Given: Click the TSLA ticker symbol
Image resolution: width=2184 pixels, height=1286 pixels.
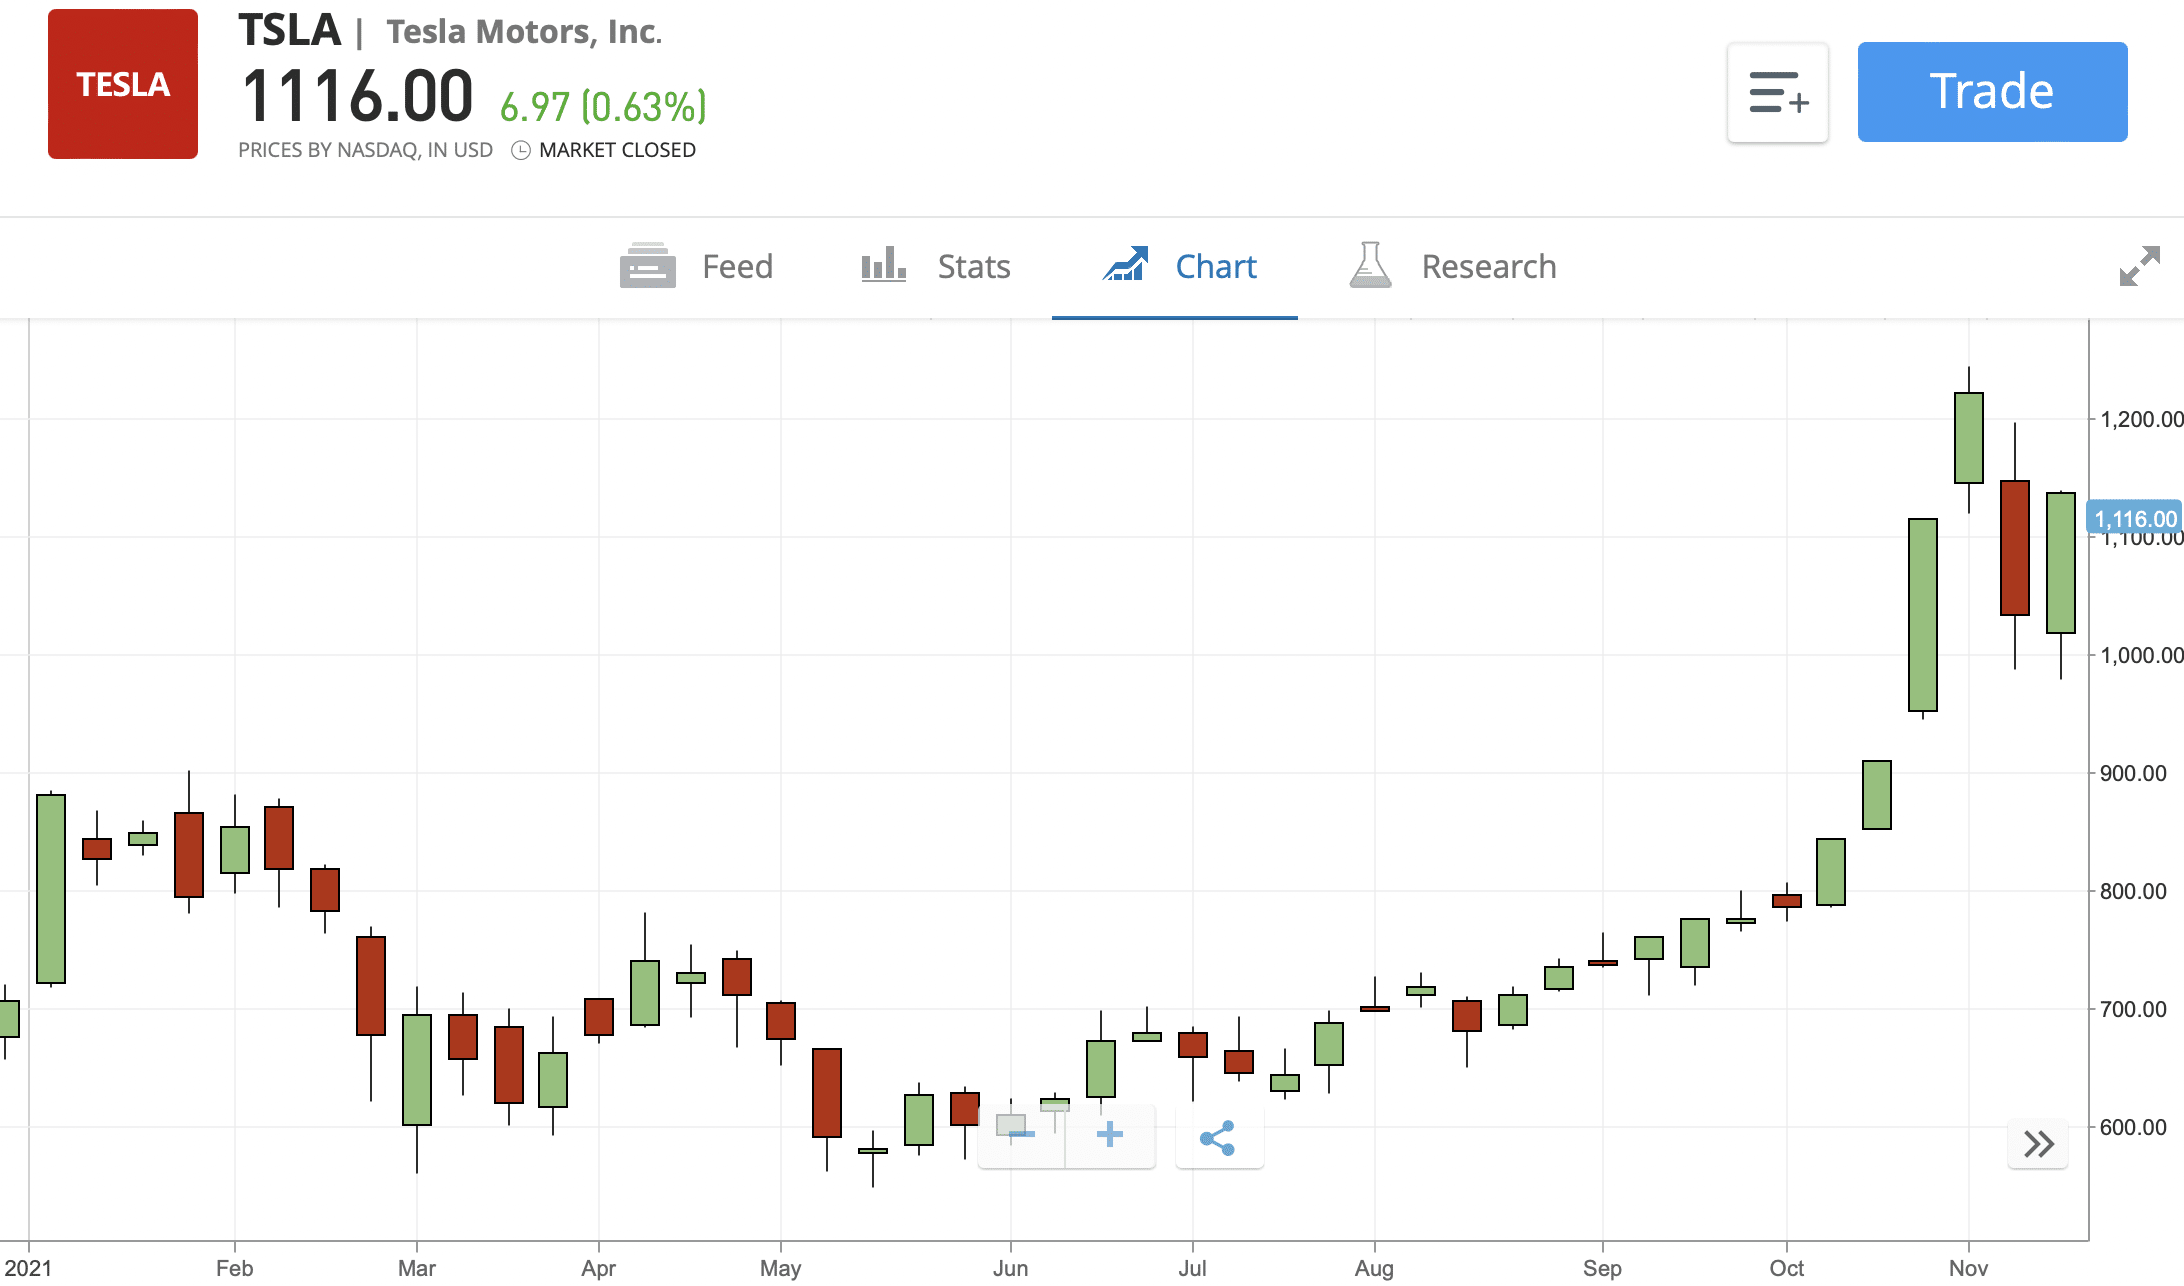Looking at the screenshot, I should pyautogui.click(x=289, y=30).
